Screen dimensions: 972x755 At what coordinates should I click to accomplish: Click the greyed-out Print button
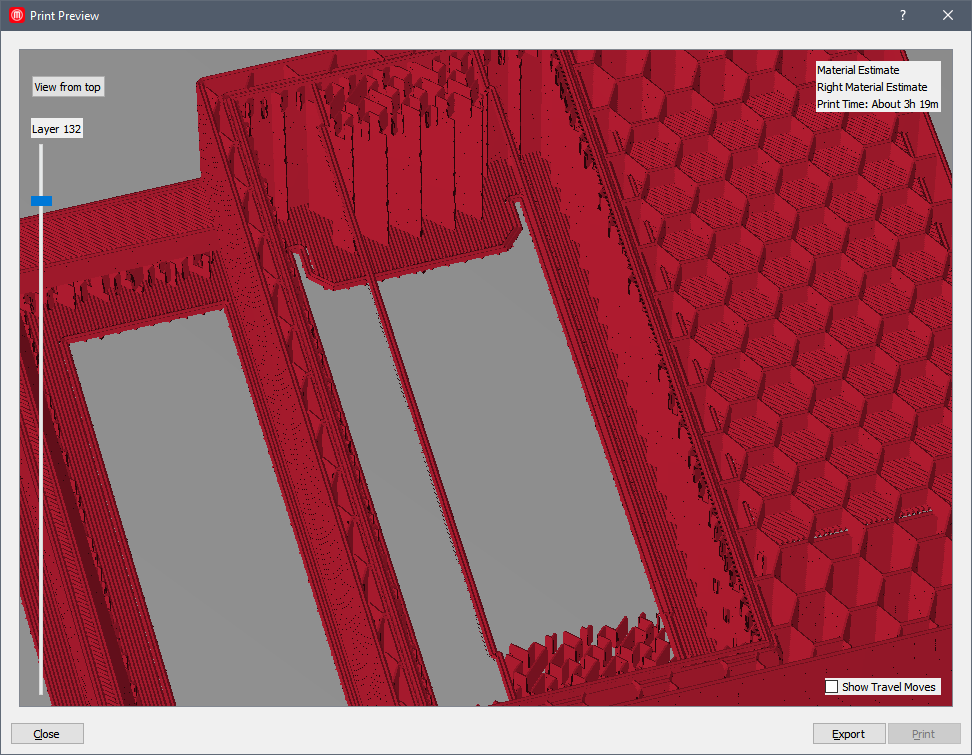coord(923,734)
